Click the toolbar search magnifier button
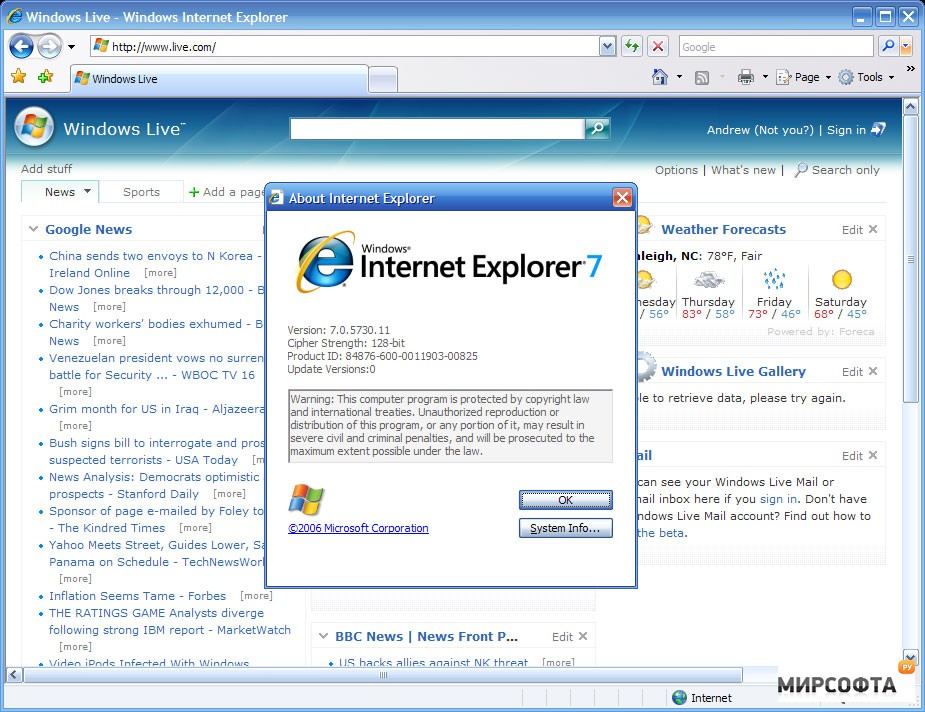This screenshot has width=925, height=712. [x=888, y=46]
